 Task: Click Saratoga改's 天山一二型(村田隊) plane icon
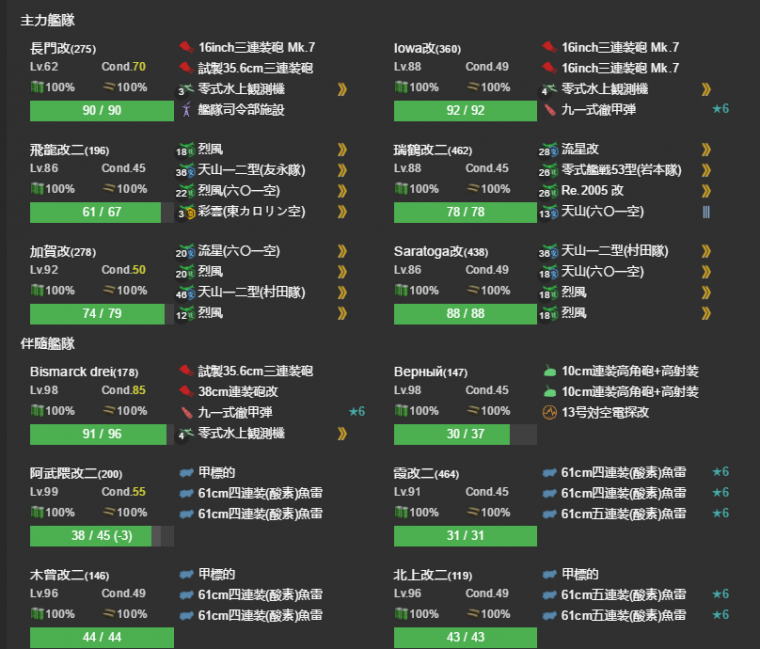[550, 252]
